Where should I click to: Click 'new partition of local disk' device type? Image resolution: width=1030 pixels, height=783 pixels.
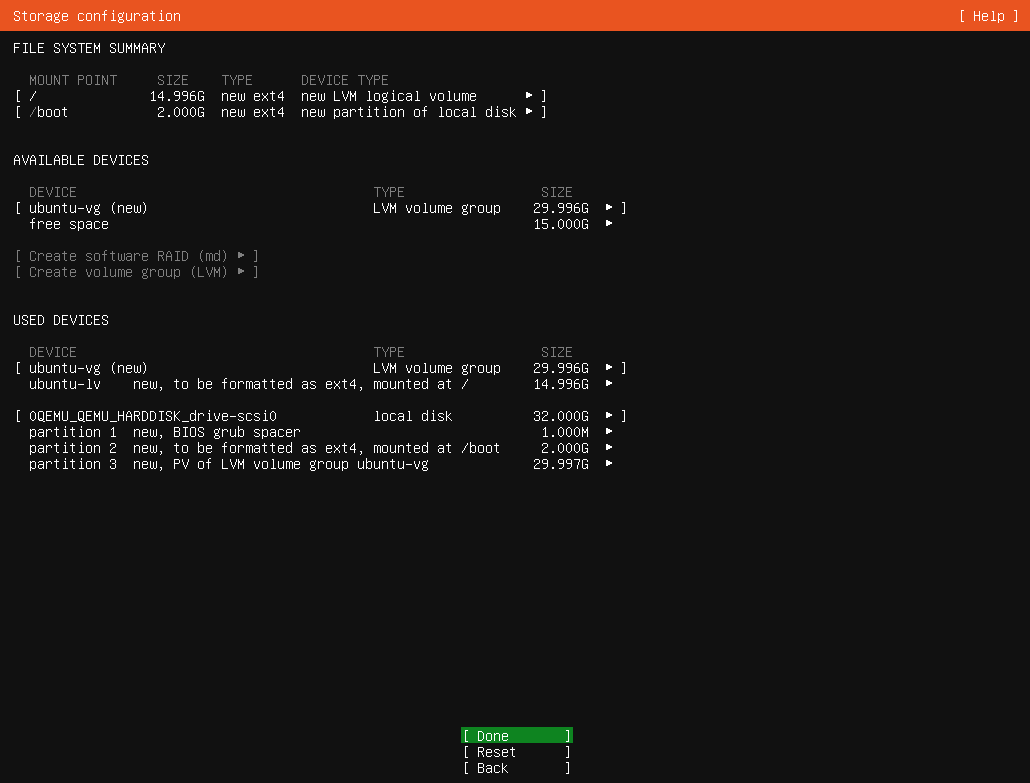point(409,112)
